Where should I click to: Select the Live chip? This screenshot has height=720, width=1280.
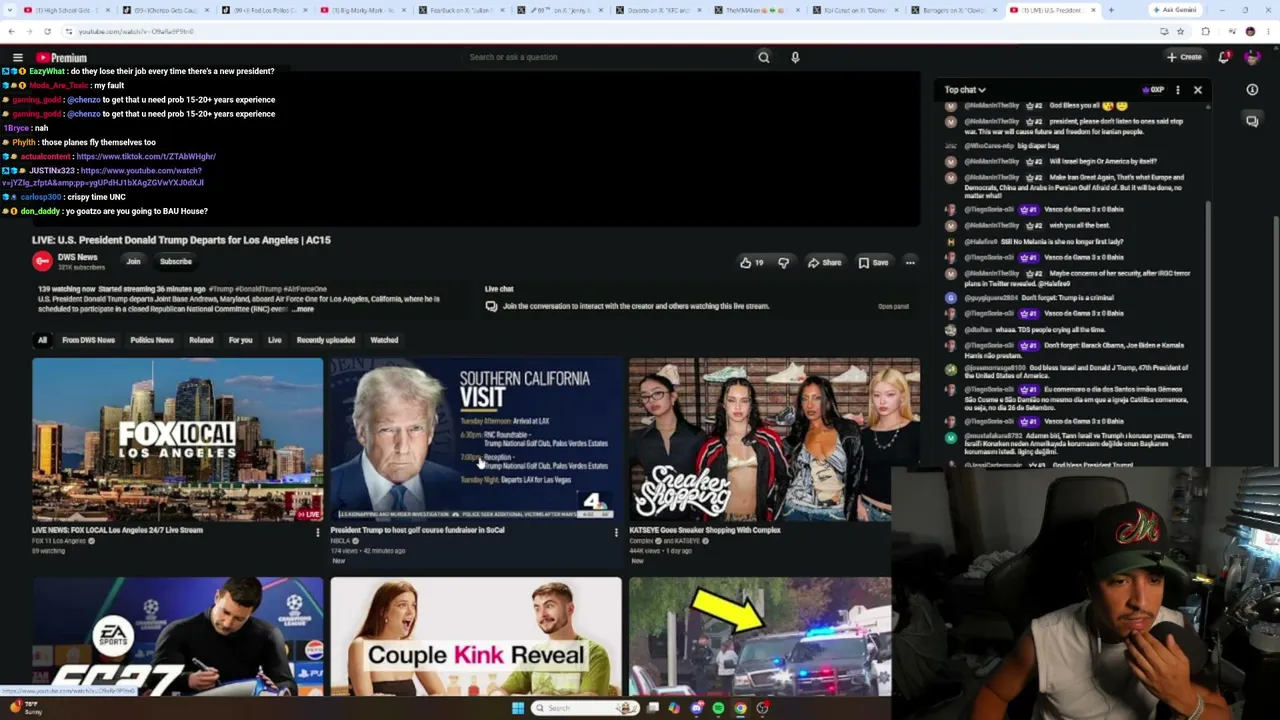tap(274, 340)
